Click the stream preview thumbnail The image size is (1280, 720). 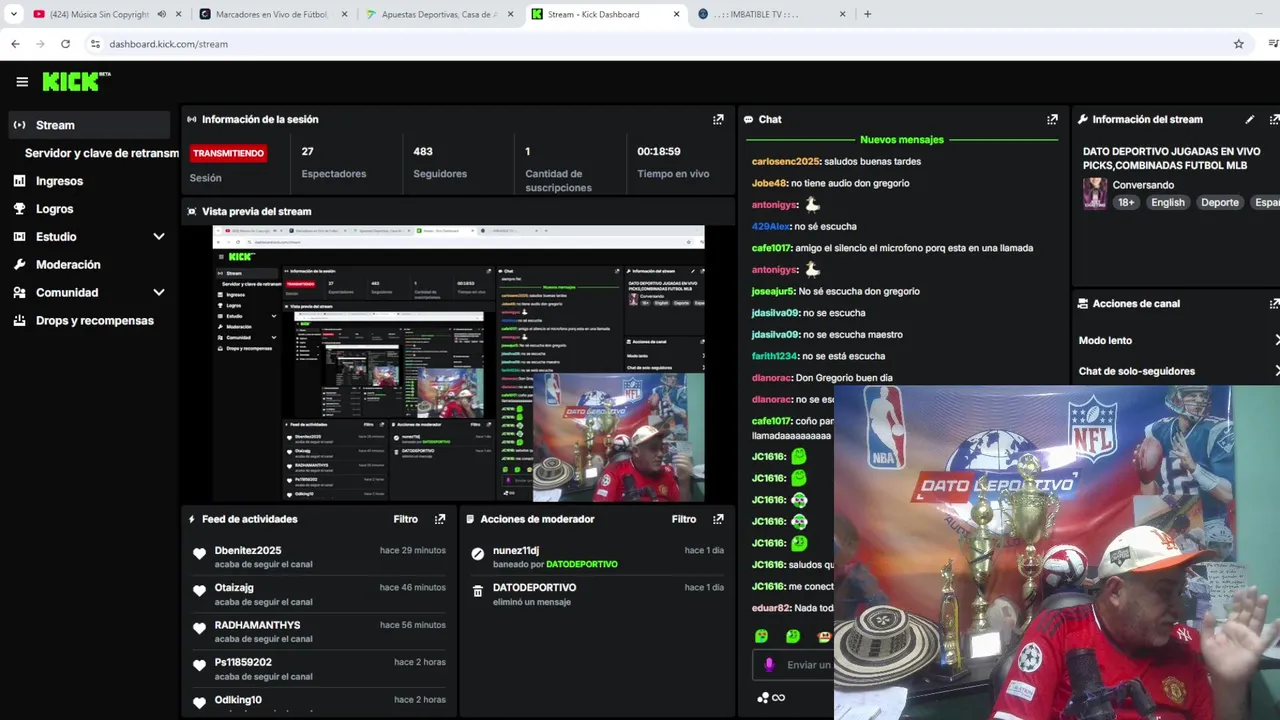point(458,363)
